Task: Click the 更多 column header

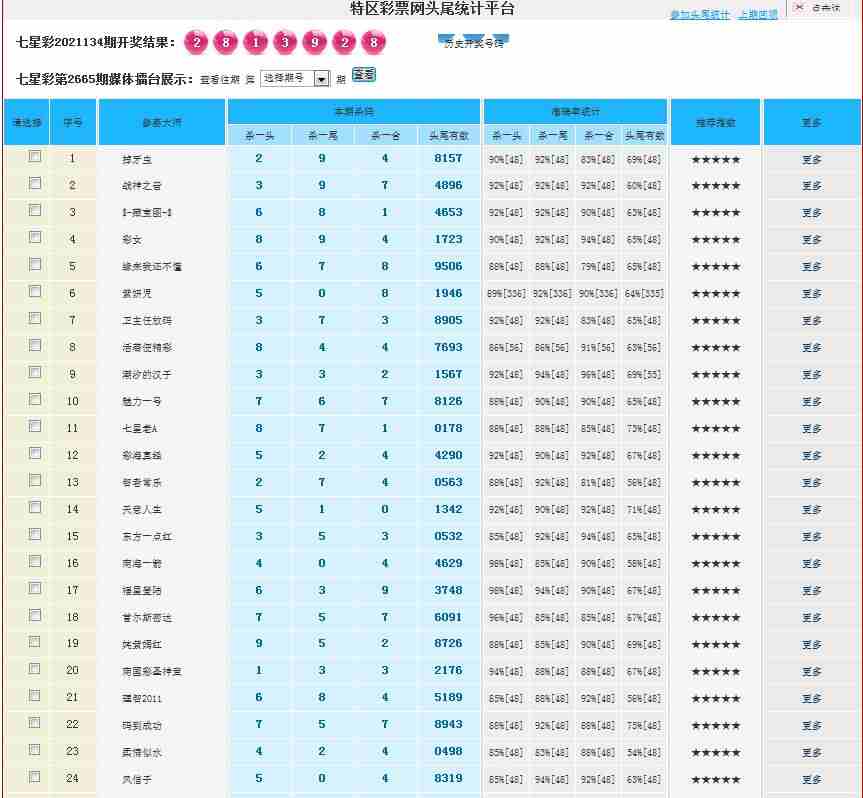Action: pyautogui.click(x=811, y=123)
